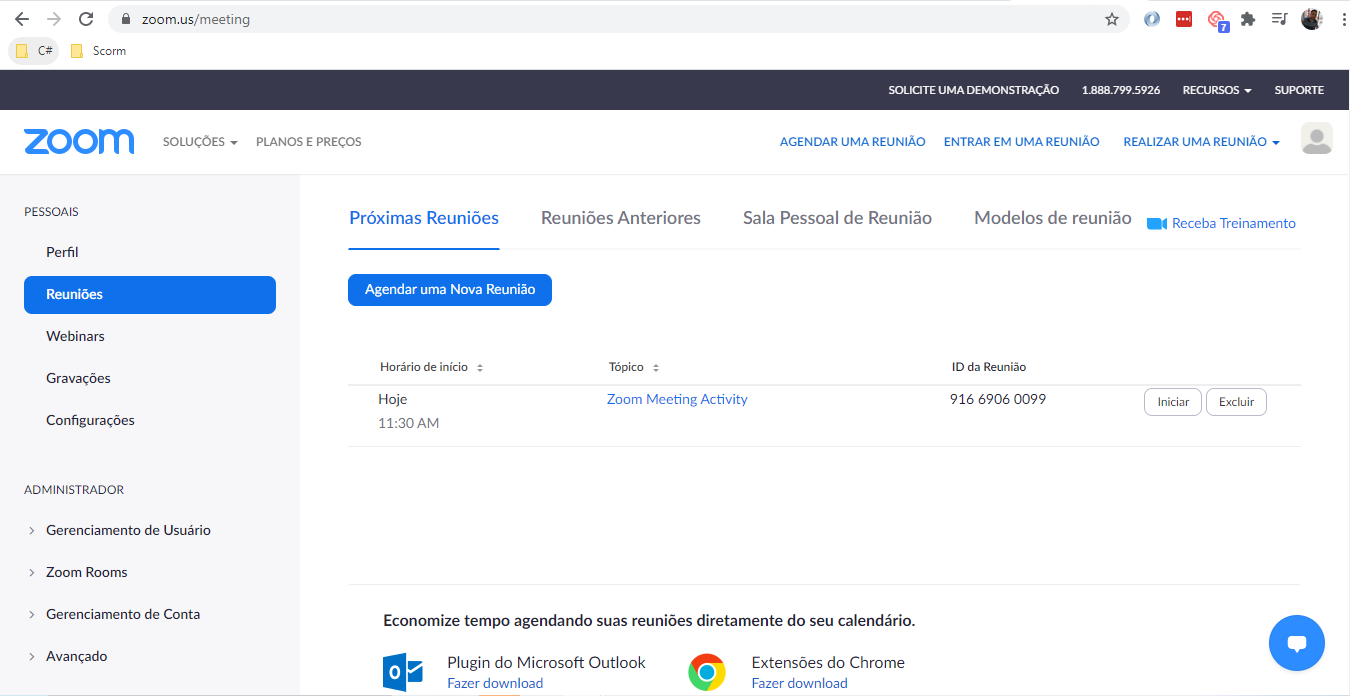The image size is (1350, 696).
Task: Open the Chrome three-dot menu
Action: (x=1342, y=19)
